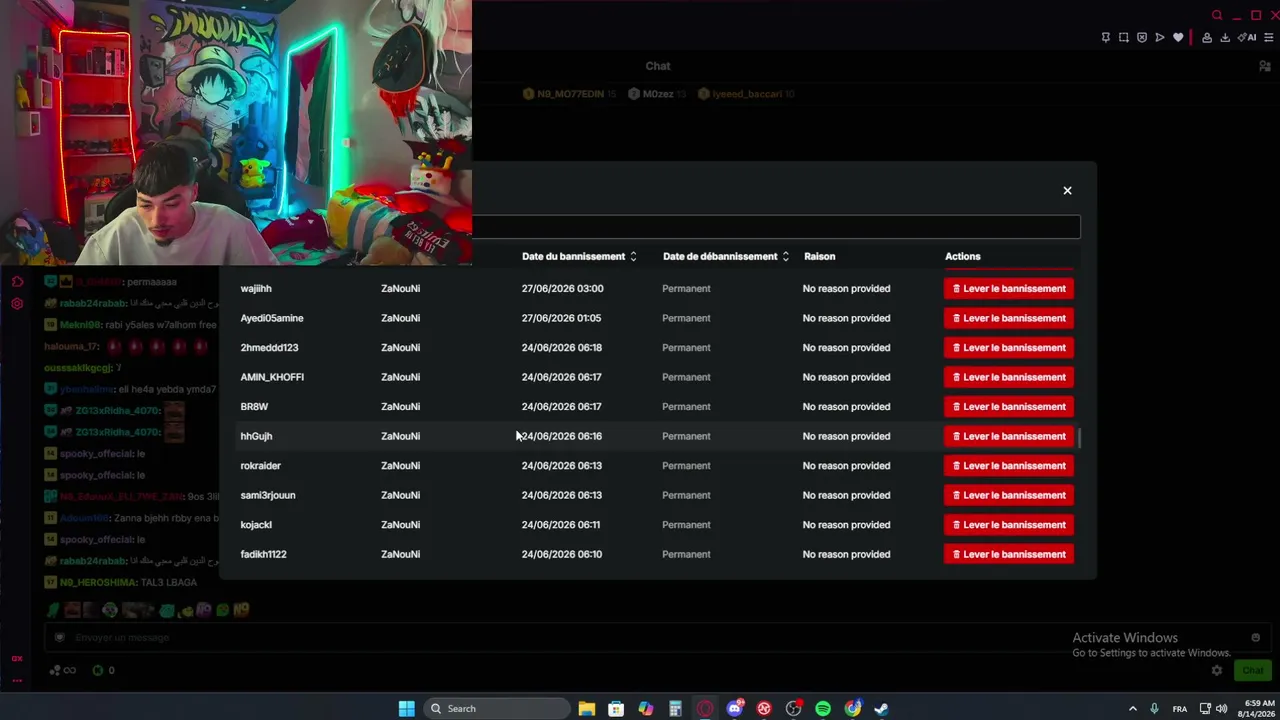Open sidebar GX corner icon
Image resolution: width=1280 pixels, height=720 pixels.
pyautogui.click(x=17, y=658)
